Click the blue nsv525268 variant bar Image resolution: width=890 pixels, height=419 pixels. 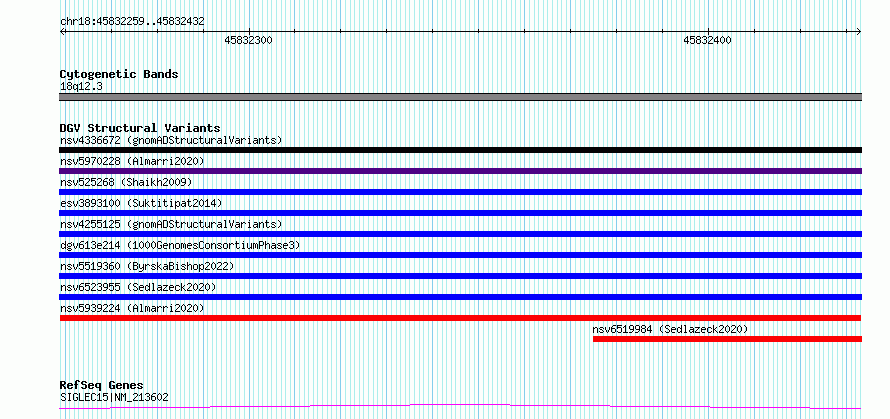[460, 192]
